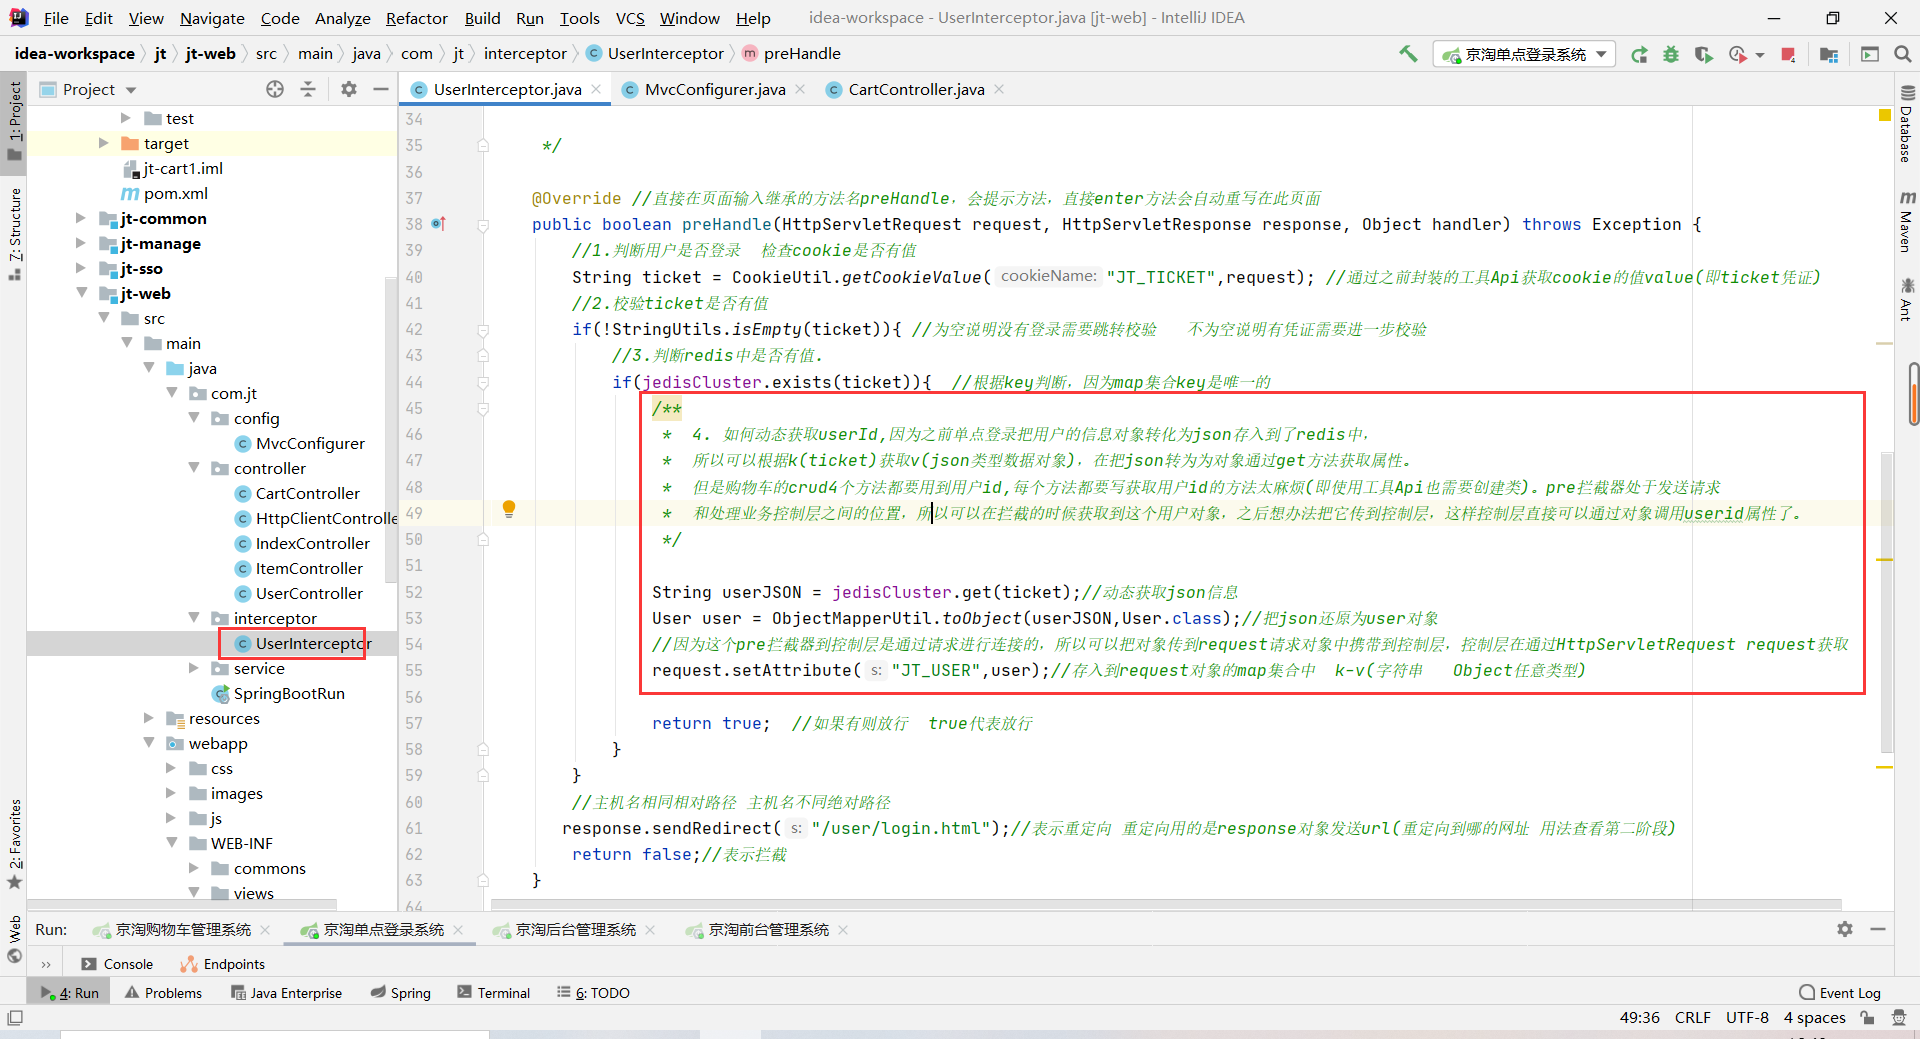The image size is (1920, 1039).
Task: Expand the jt-common module
Action: pos(81,218)
